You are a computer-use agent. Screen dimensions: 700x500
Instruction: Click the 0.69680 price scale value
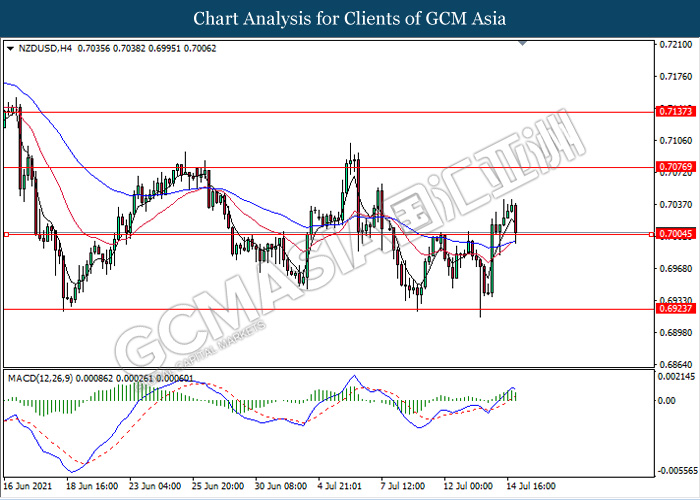676,268
